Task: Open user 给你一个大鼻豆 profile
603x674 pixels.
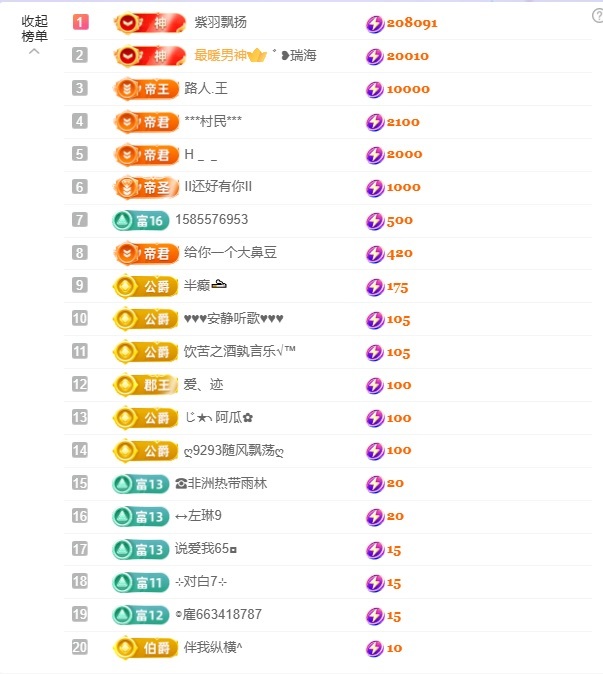Action: tap(230, 253)
